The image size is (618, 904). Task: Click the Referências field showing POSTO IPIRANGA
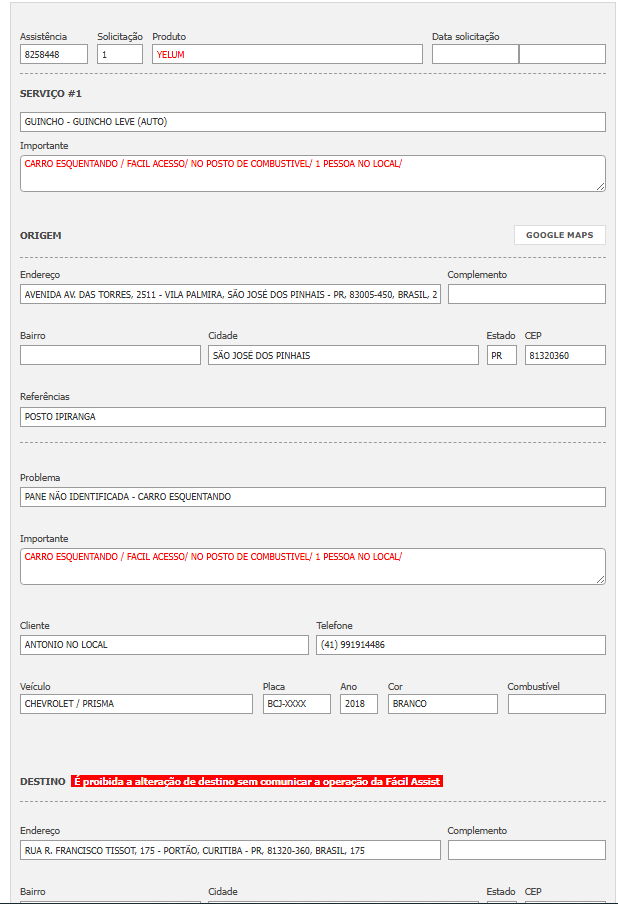312,417
